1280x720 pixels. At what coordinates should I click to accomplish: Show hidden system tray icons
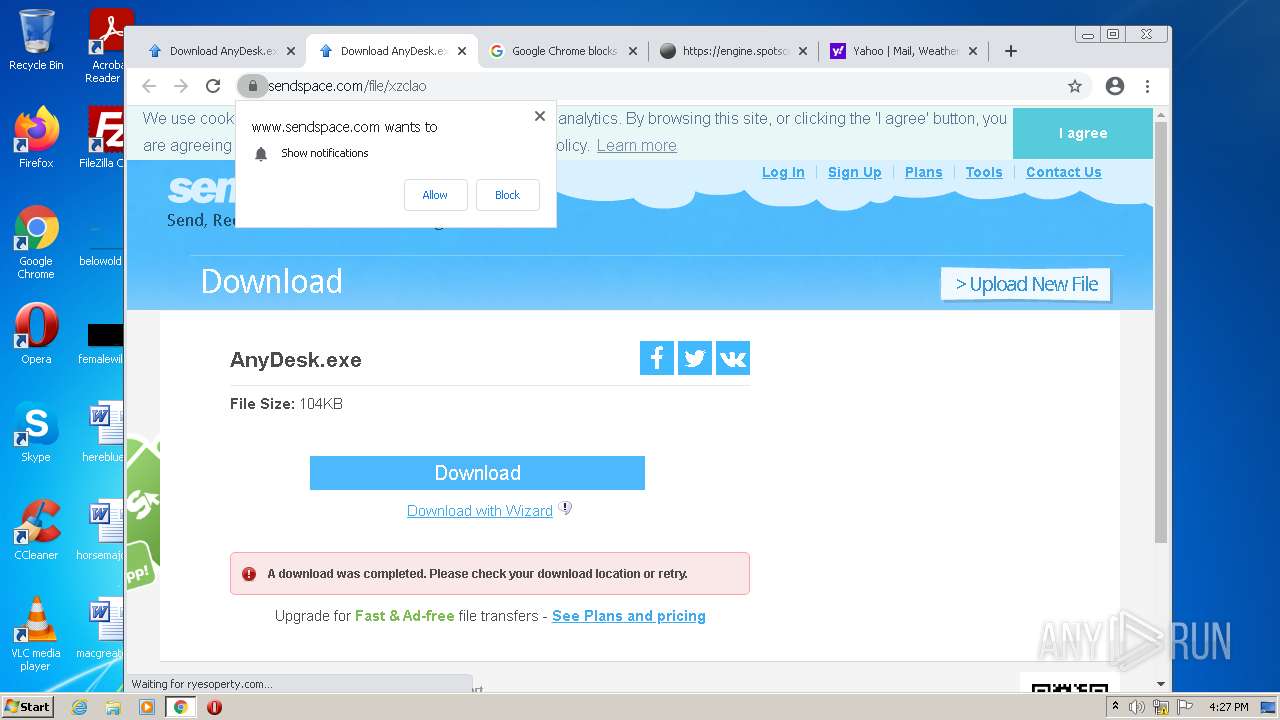[x=1115, y=707]
